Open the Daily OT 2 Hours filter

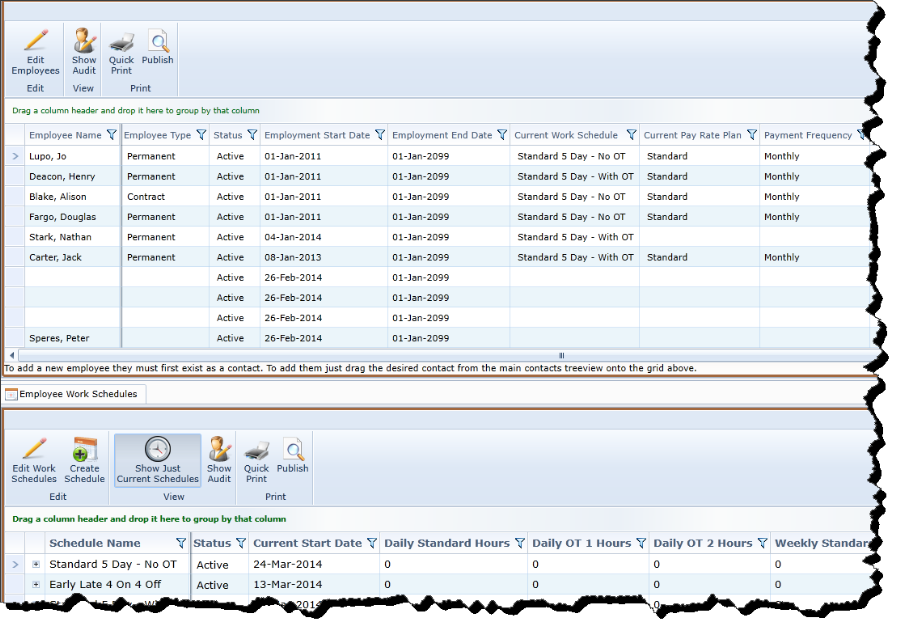762,543
